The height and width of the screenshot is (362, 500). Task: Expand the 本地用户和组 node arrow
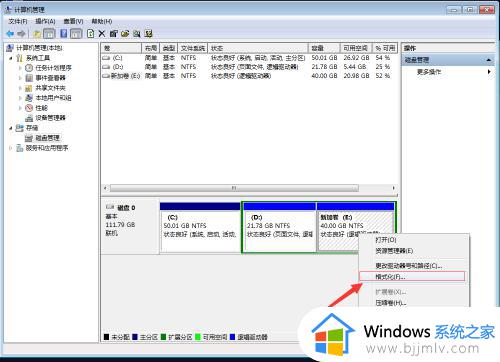coord(20,98)
